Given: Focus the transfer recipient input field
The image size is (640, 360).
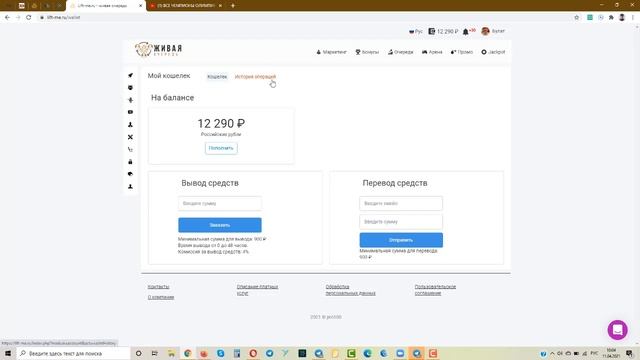Looking at the screenshot, I should [x=401, y=203].
